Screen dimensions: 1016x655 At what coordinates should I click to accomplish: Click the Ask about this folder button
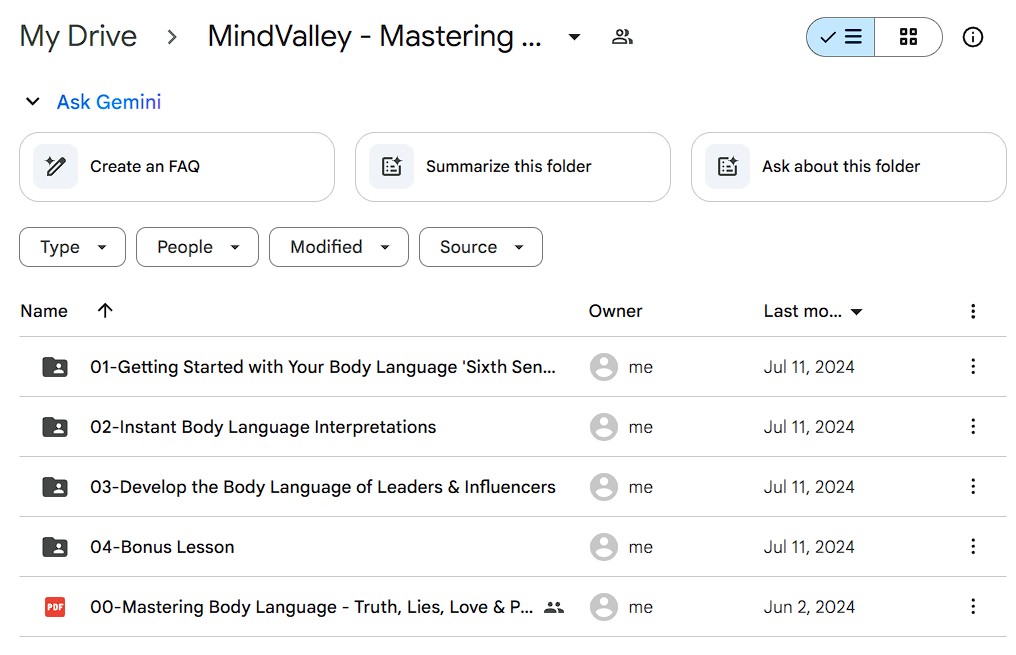pyautogui.click(x=848, y=167)
